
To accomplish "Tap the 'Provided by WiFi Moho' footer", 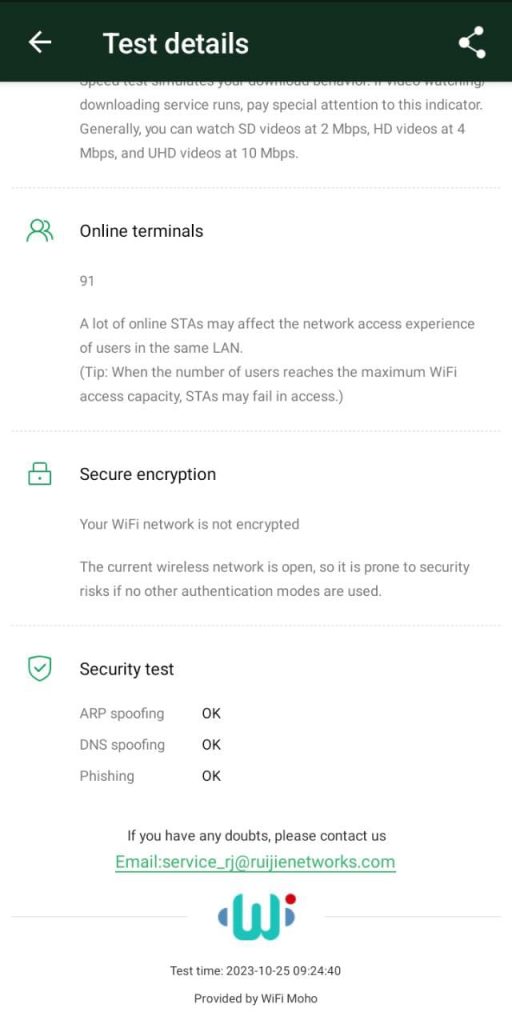I will [255, 999].
